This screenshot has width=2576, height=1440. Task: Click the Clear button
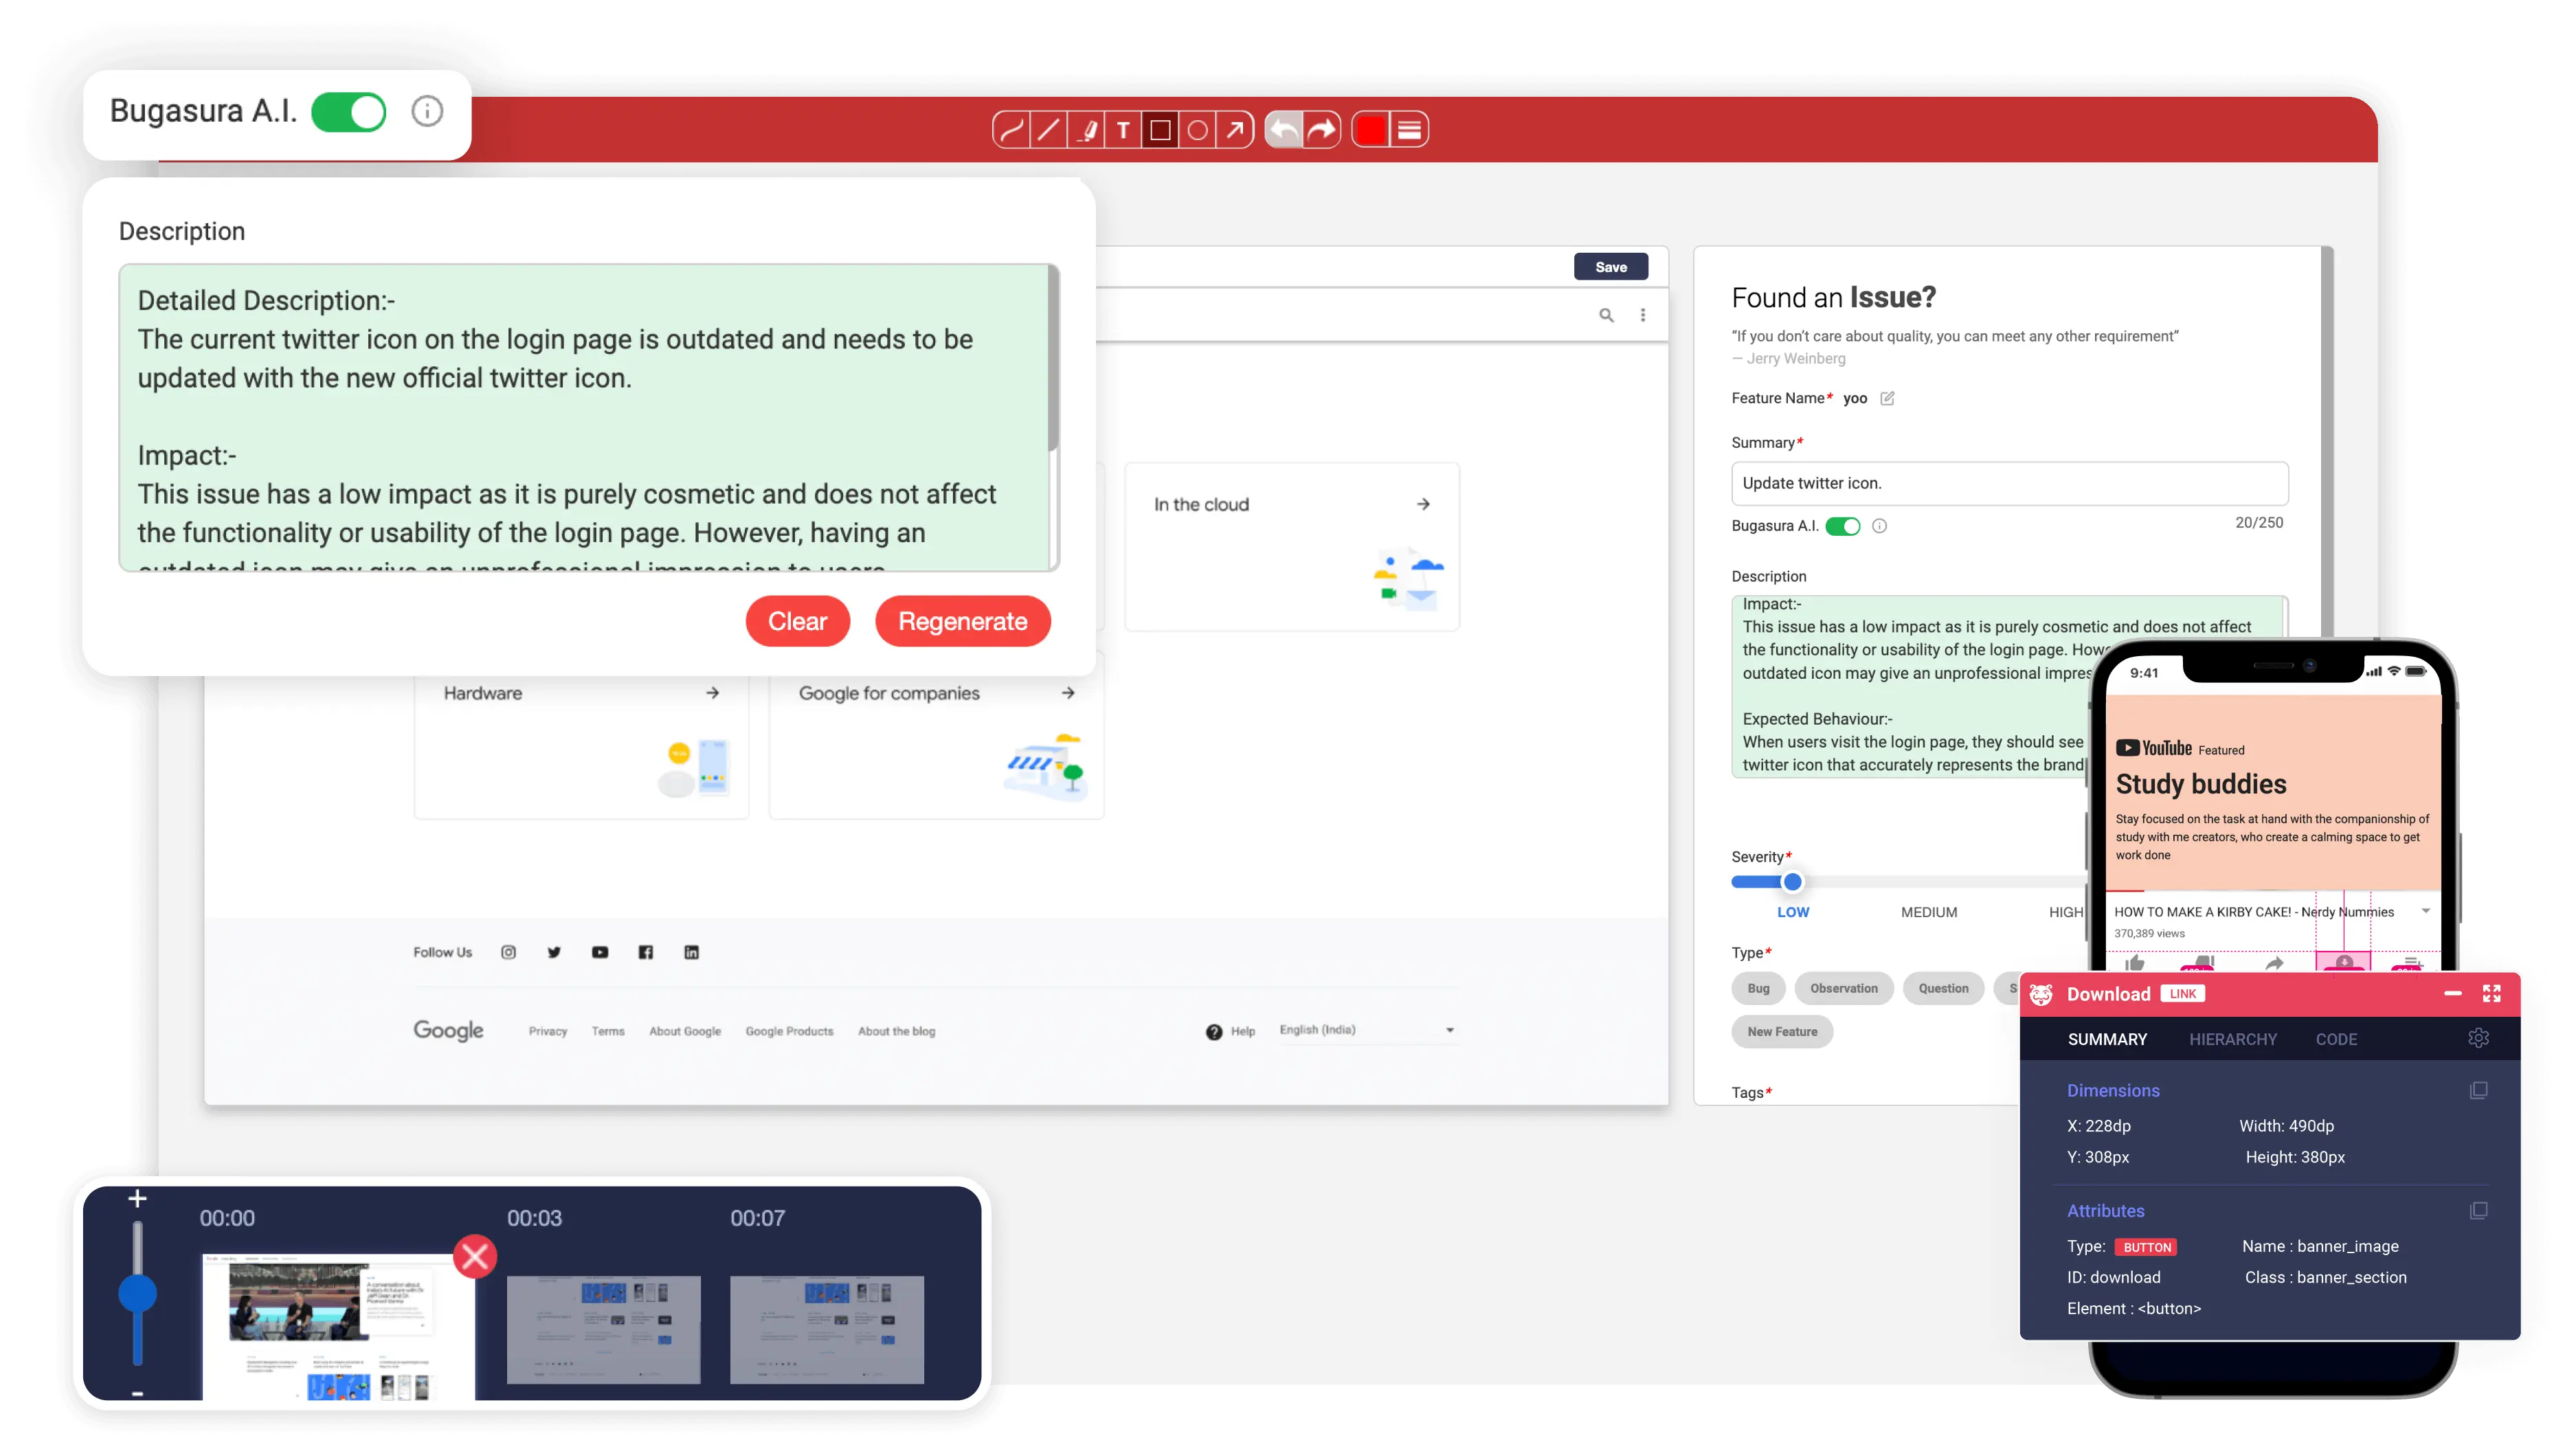[797, 621]
